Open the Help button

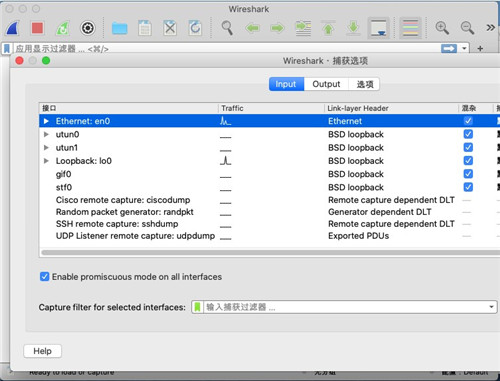coord(42,351)
